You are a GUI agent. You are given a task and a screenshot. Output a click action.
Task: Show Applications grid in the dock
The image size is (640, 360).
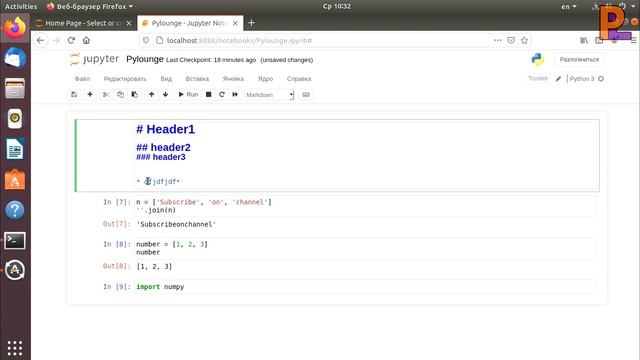click(x=15, y=348)
